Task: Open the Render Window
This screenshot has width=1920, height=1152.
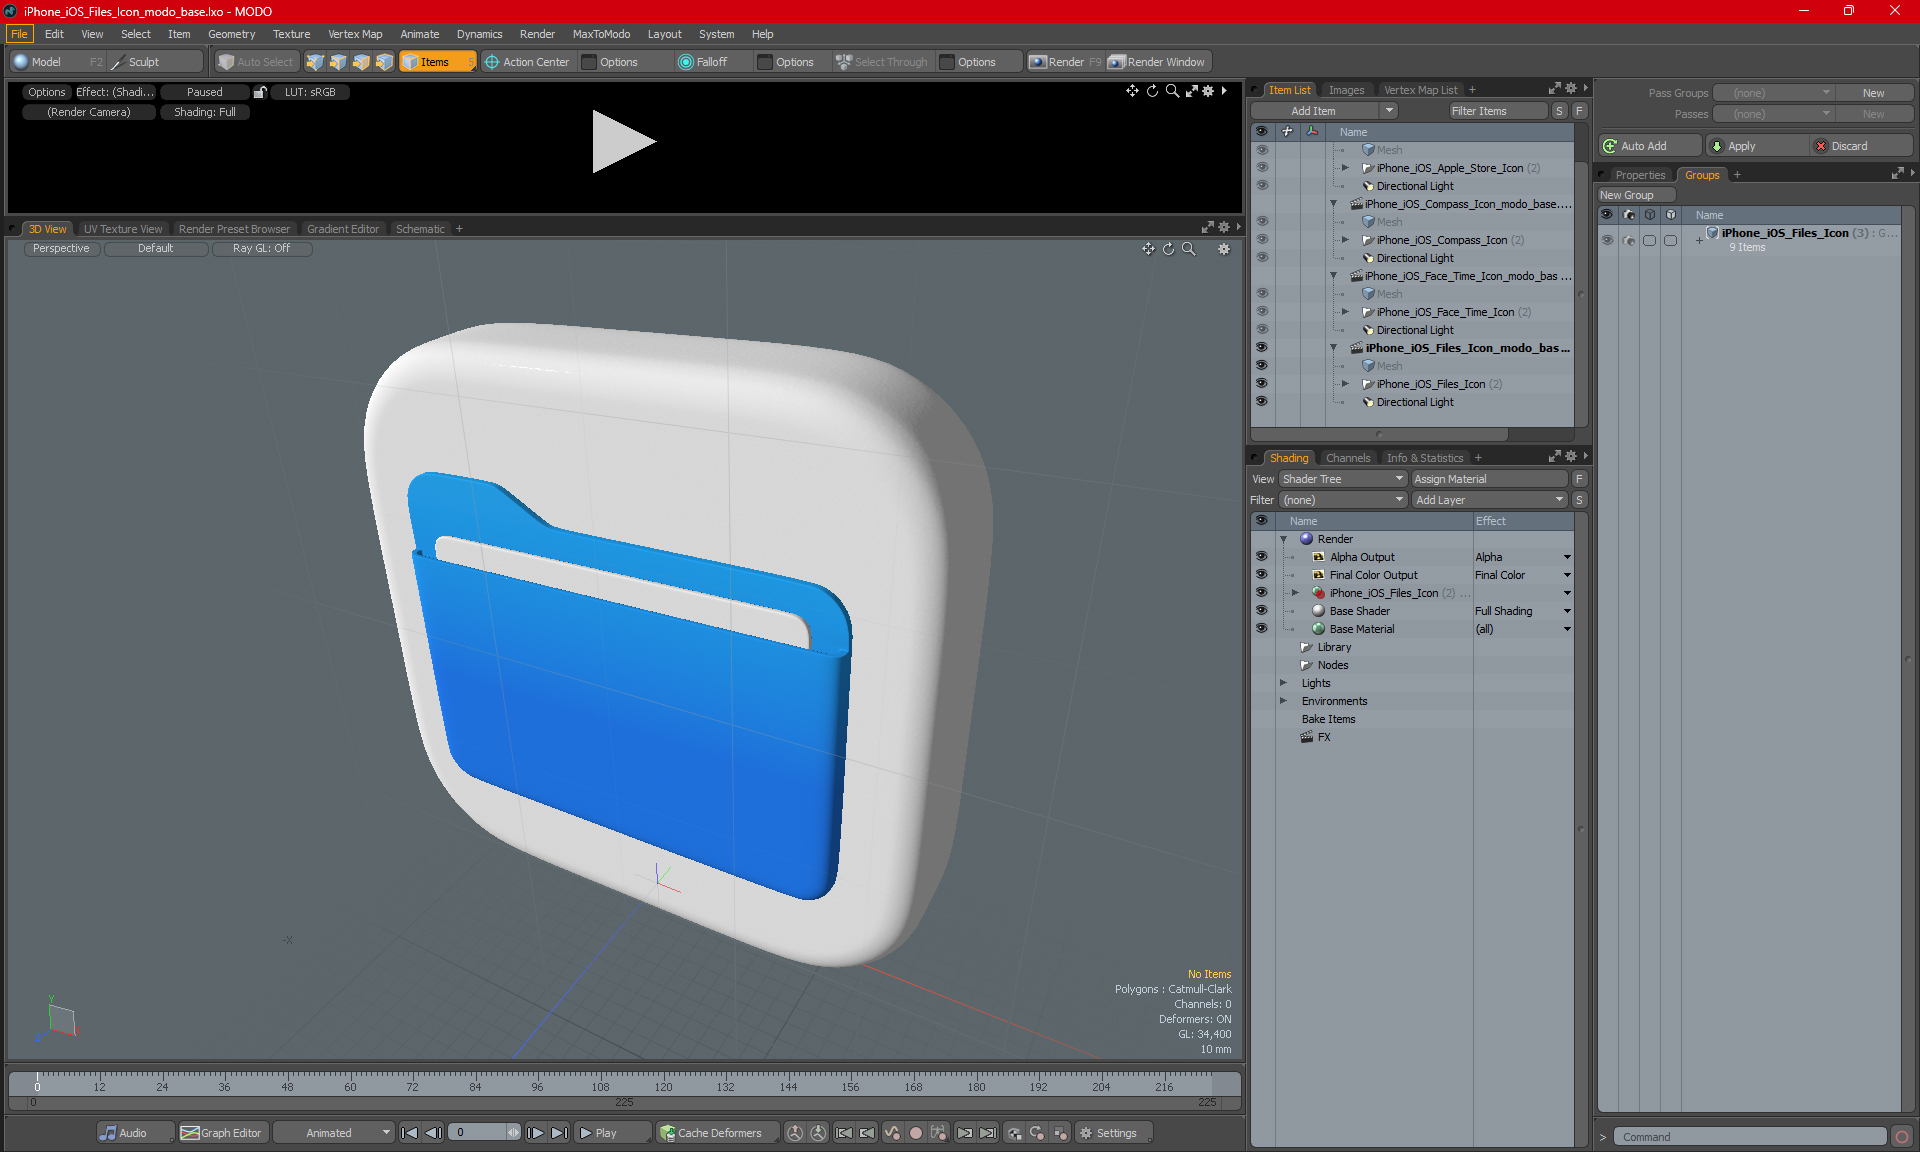Action: tap(1157, 62)
